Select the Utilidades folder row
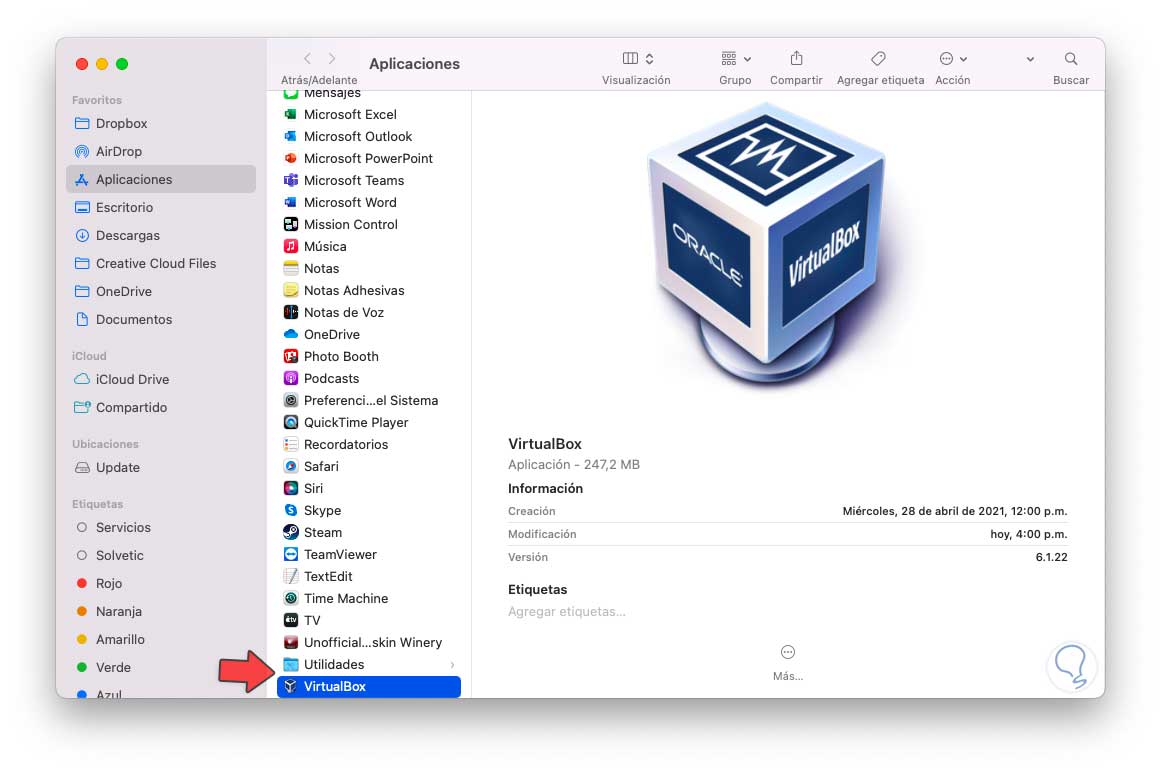 369,665
